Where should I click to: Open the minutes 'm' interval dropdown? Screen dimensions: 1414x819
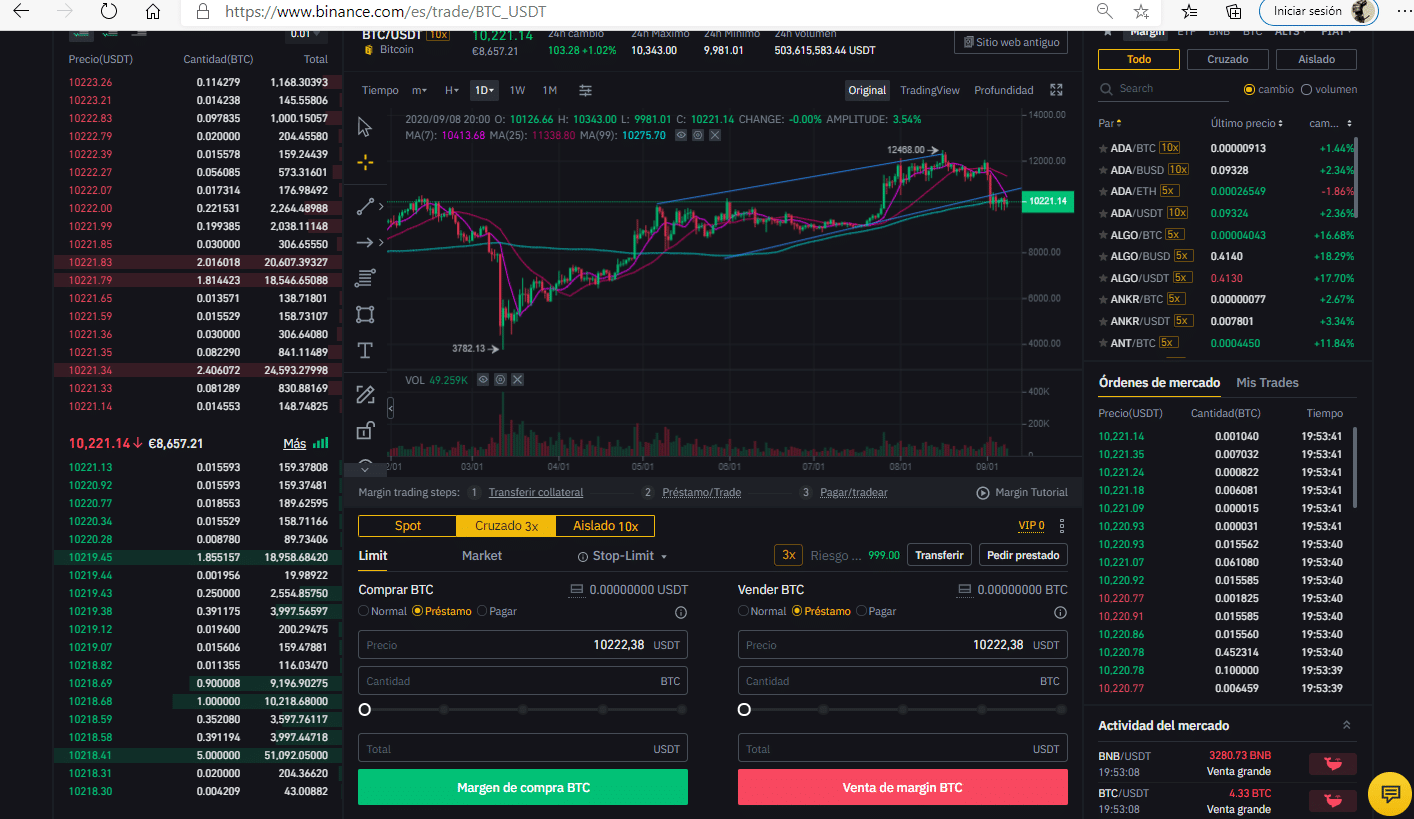pos(419,90)
